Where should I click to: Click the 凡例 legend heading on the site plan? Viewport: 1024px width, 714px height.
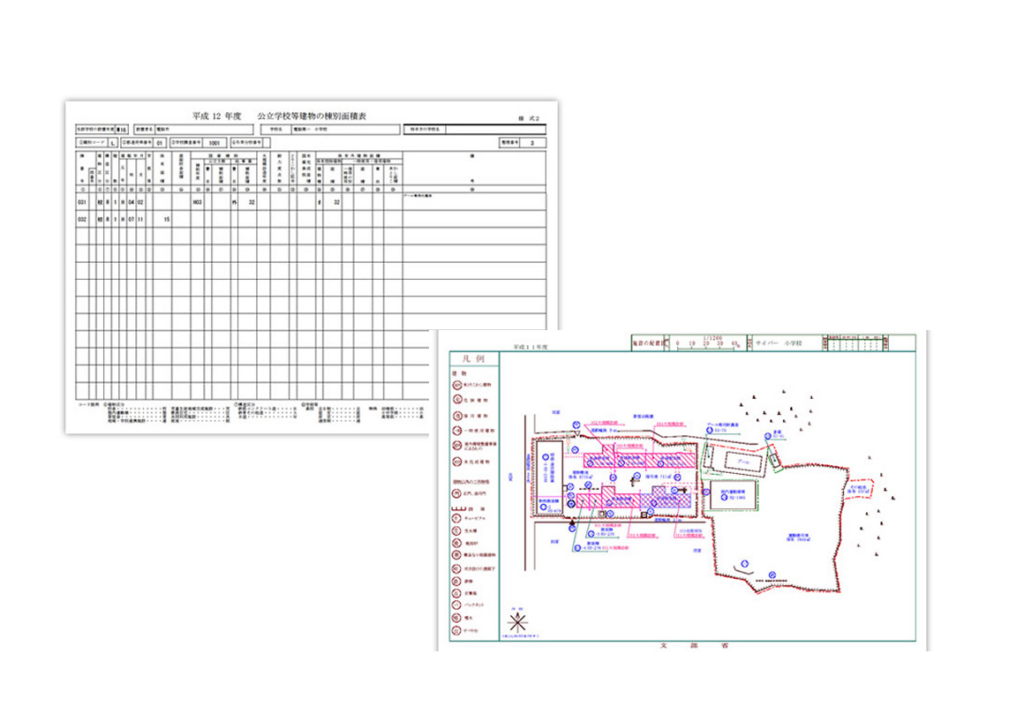point(474,359)
